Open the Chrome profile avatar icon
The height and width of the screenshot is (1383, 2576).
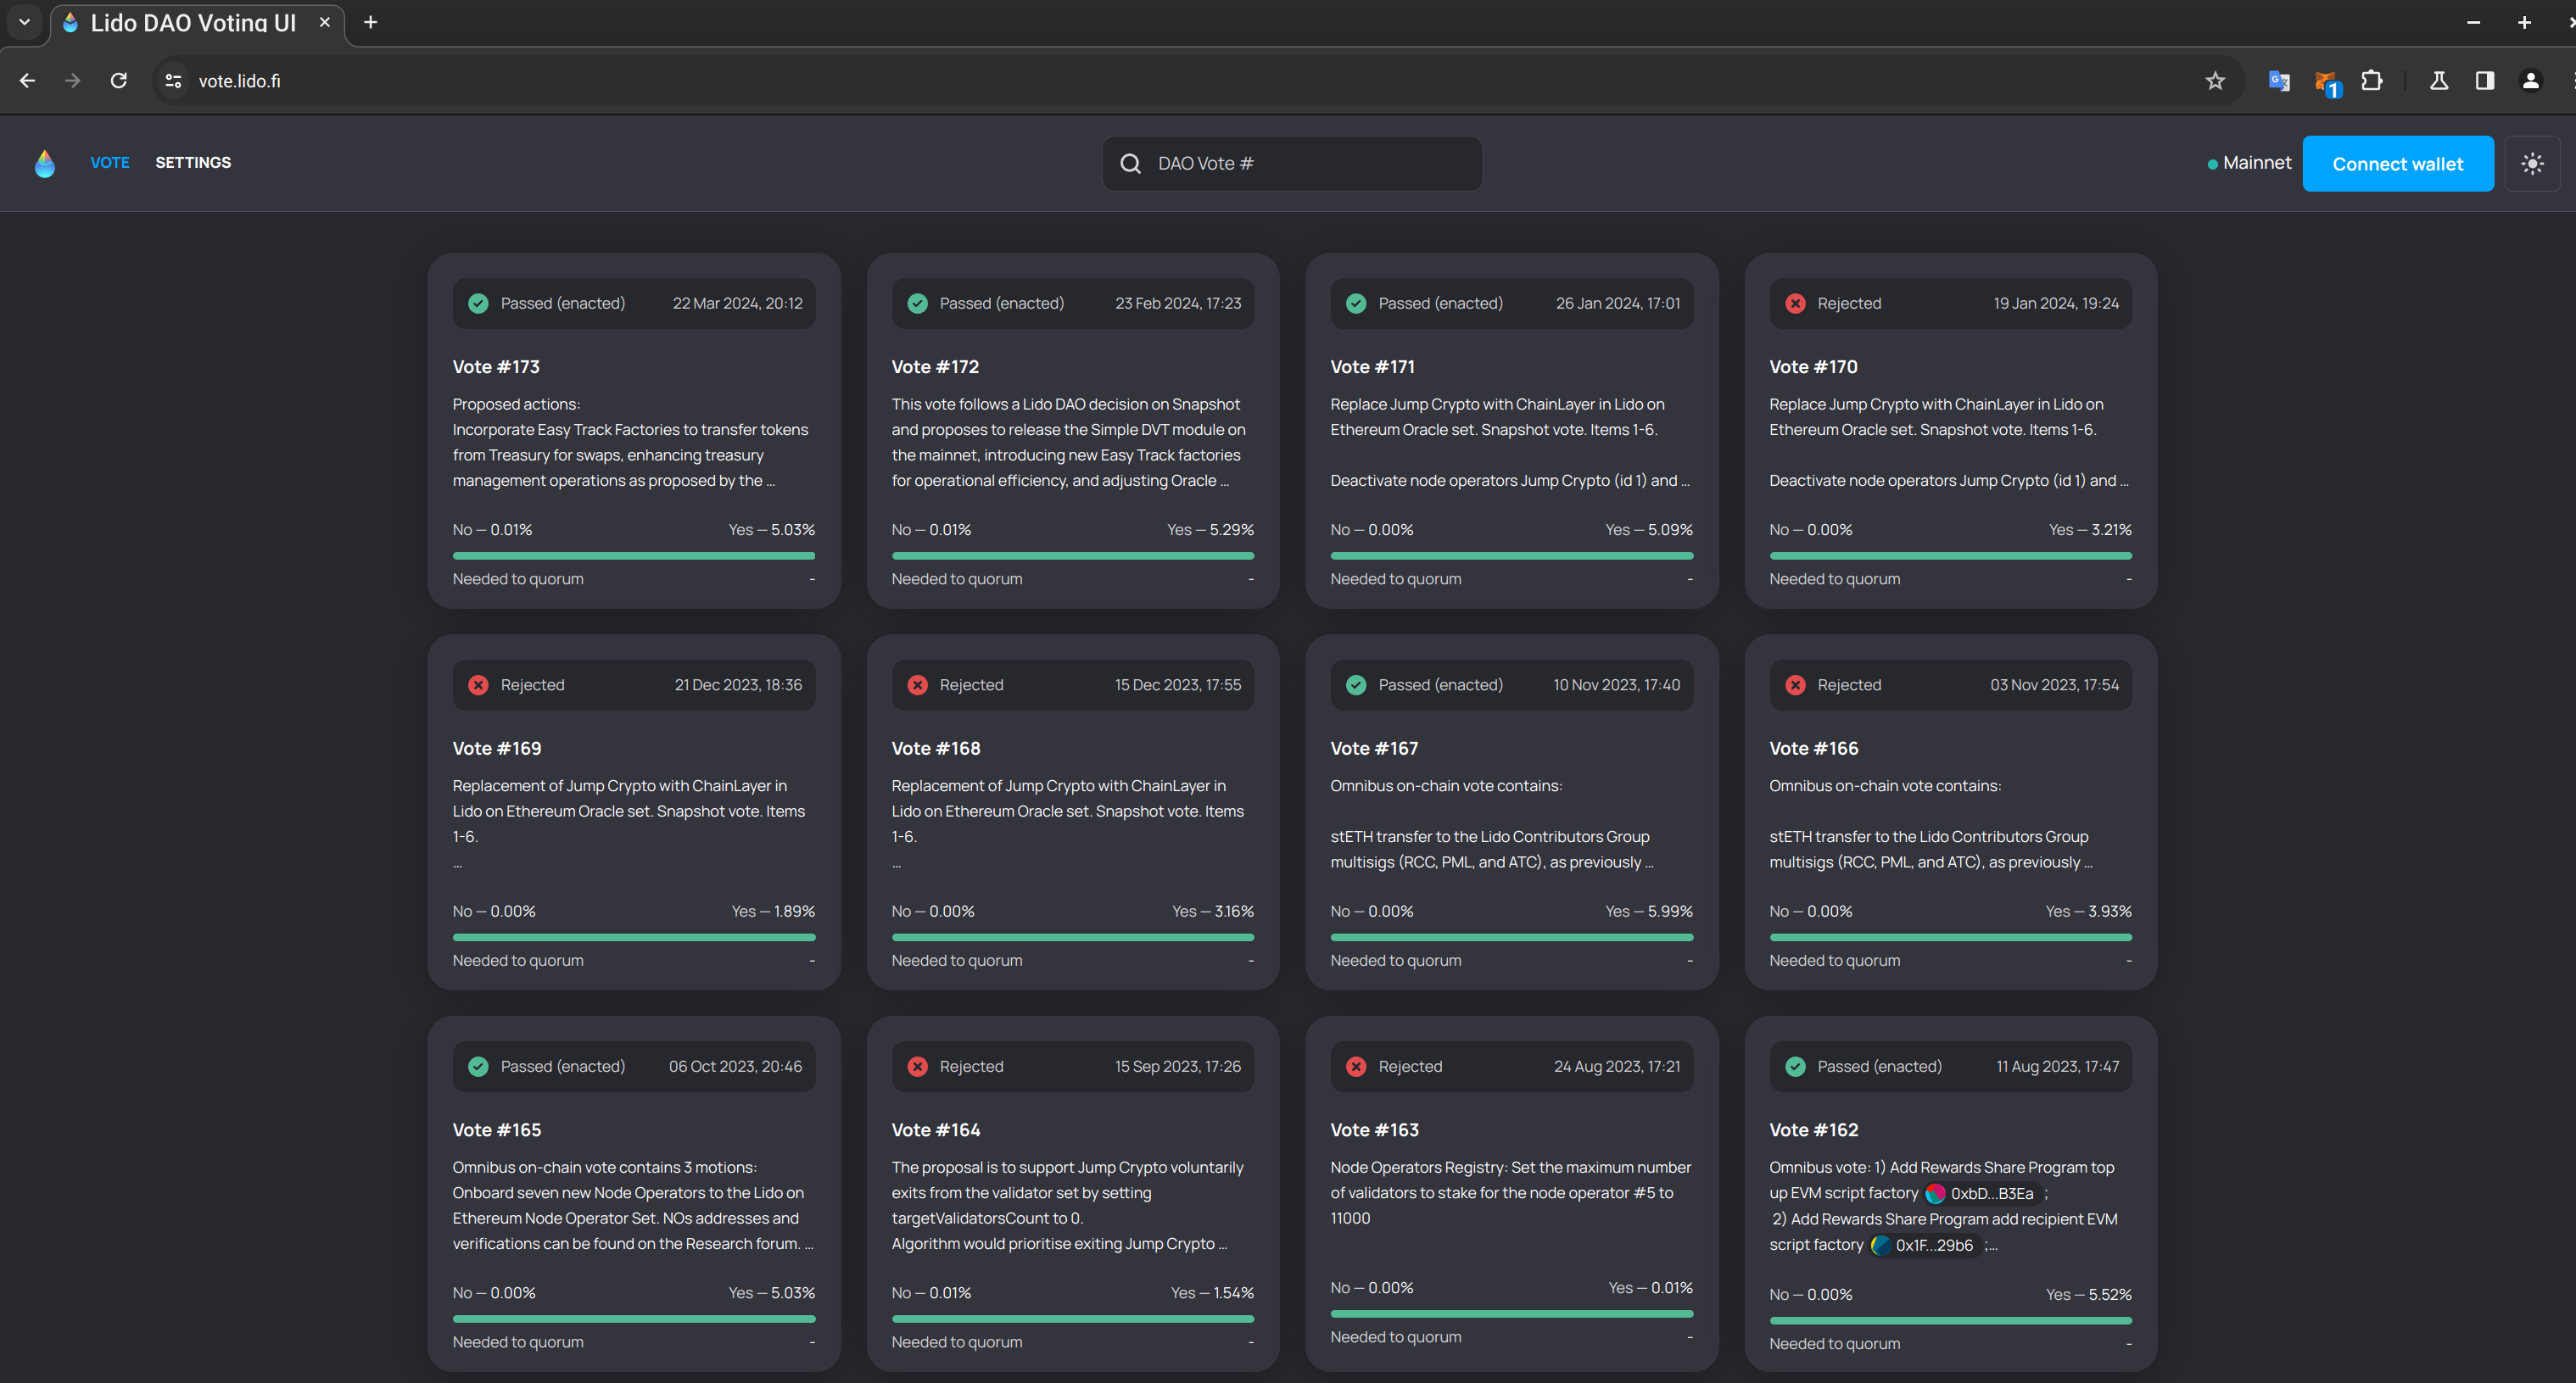tap(2530, 81)
